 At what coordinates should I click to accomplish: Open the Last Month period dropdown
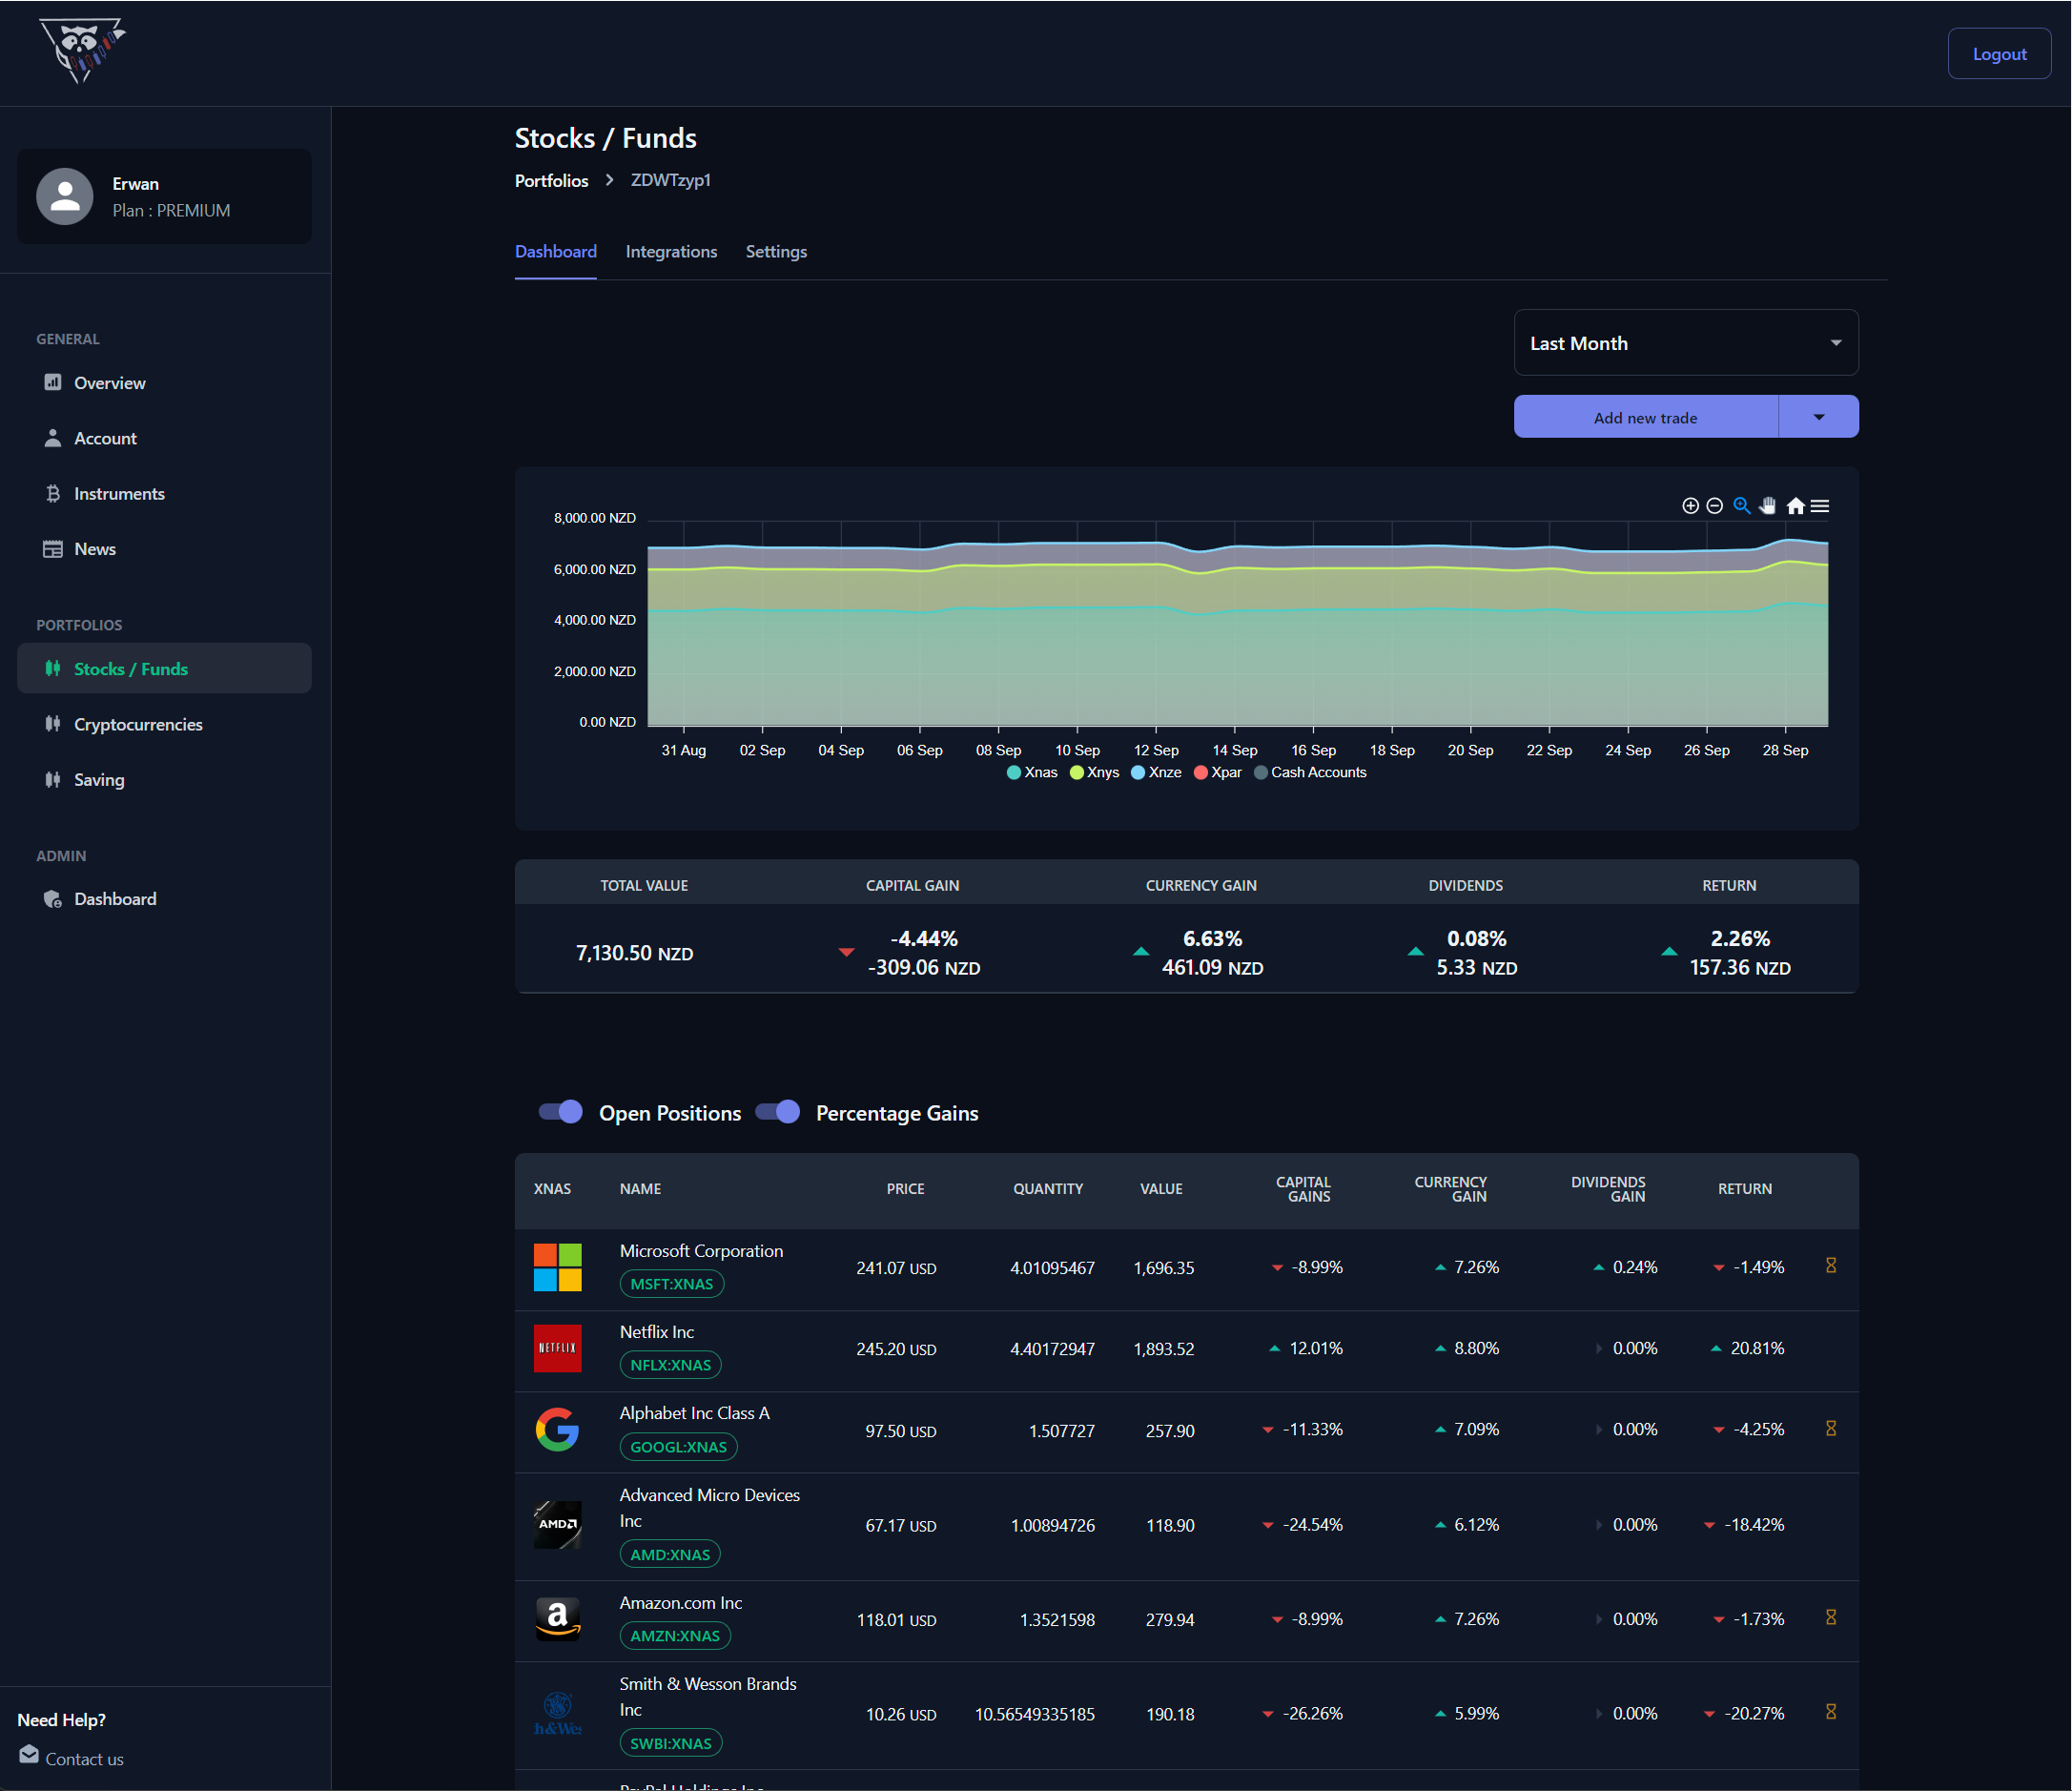coord(1686,343)
